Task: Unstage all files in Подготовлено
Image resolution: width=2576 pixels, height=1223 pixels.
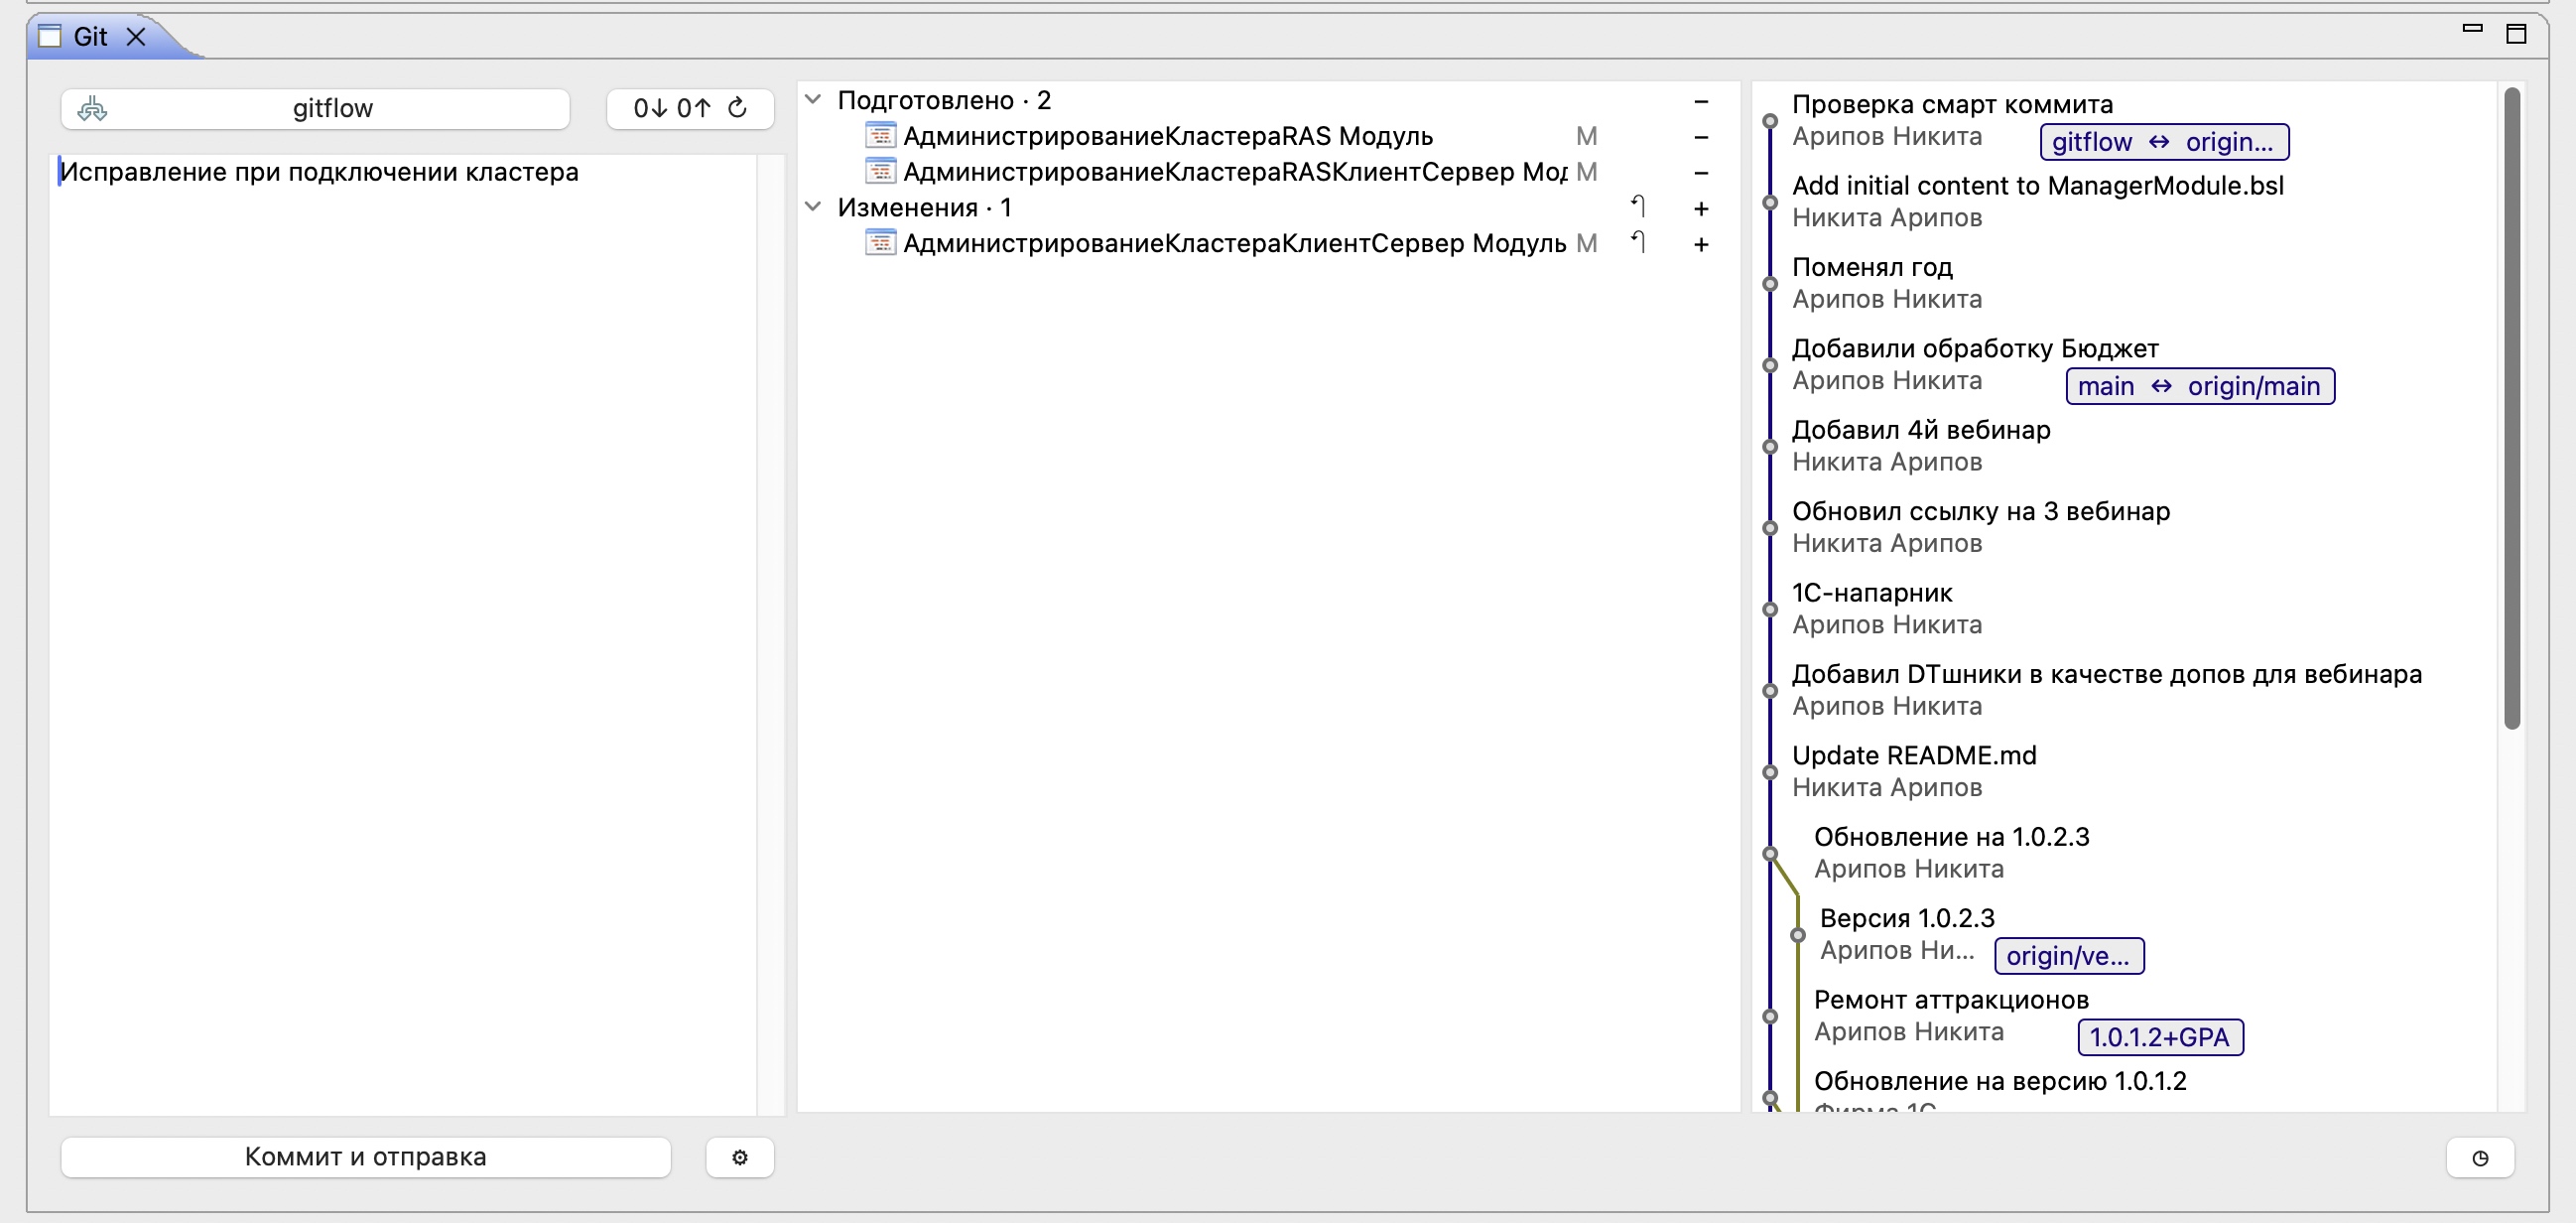Action: [1701, 101]
